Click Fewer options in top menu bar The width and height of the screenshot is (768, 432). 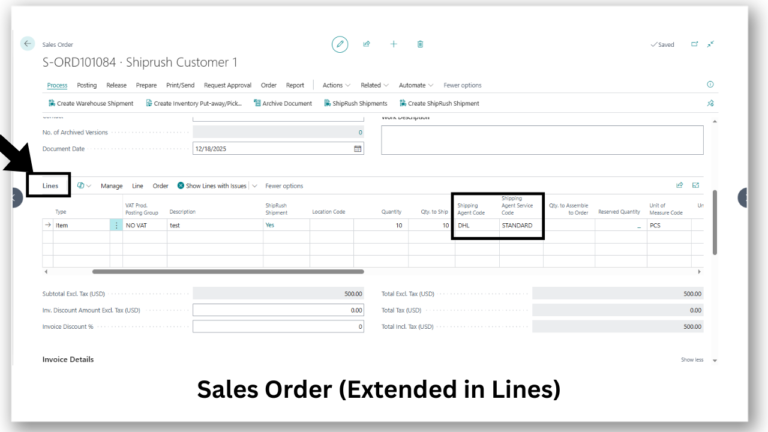pos(462,85)
